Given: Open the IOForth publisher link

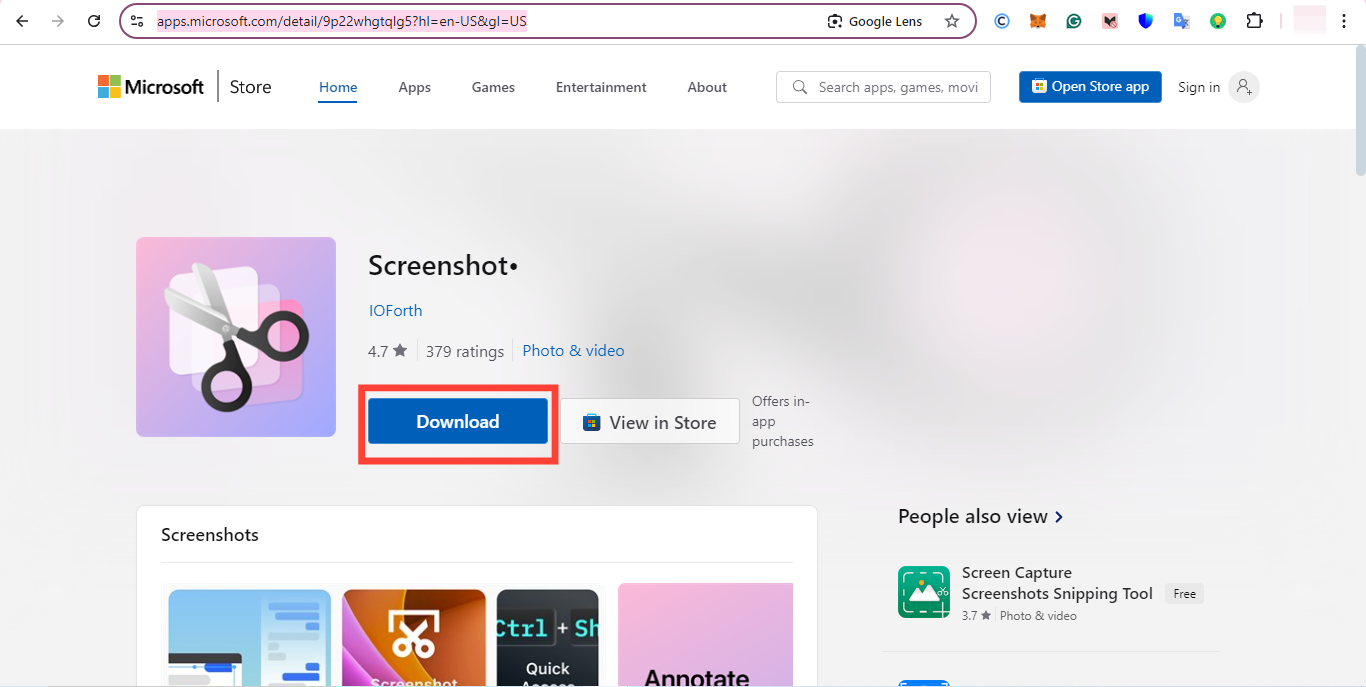Looking at the screenshot, I should click(x=395, y=310).
